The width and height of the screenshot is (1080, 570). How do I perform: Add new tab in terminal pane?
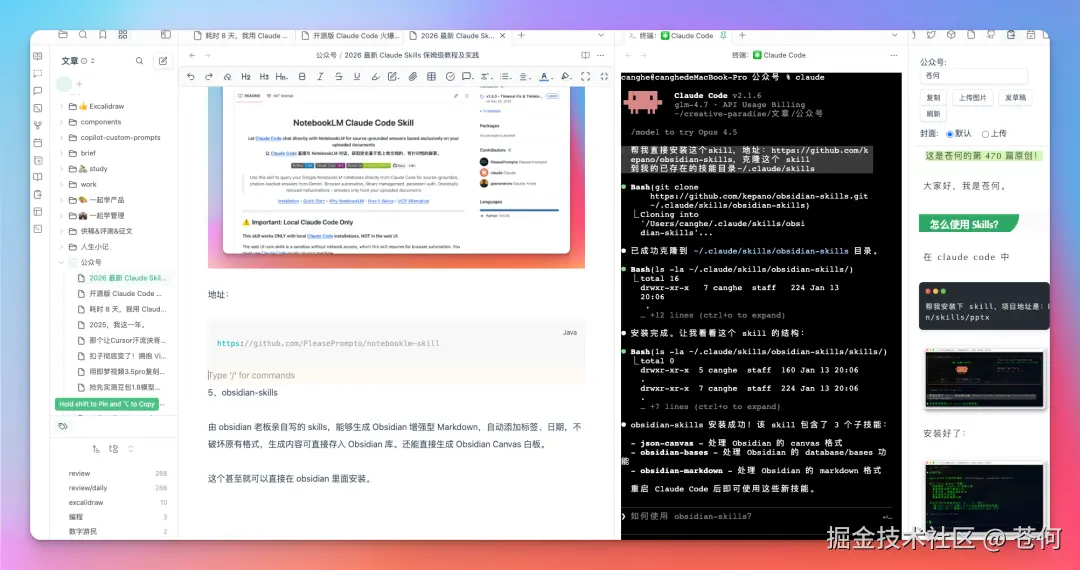(742, 35)
